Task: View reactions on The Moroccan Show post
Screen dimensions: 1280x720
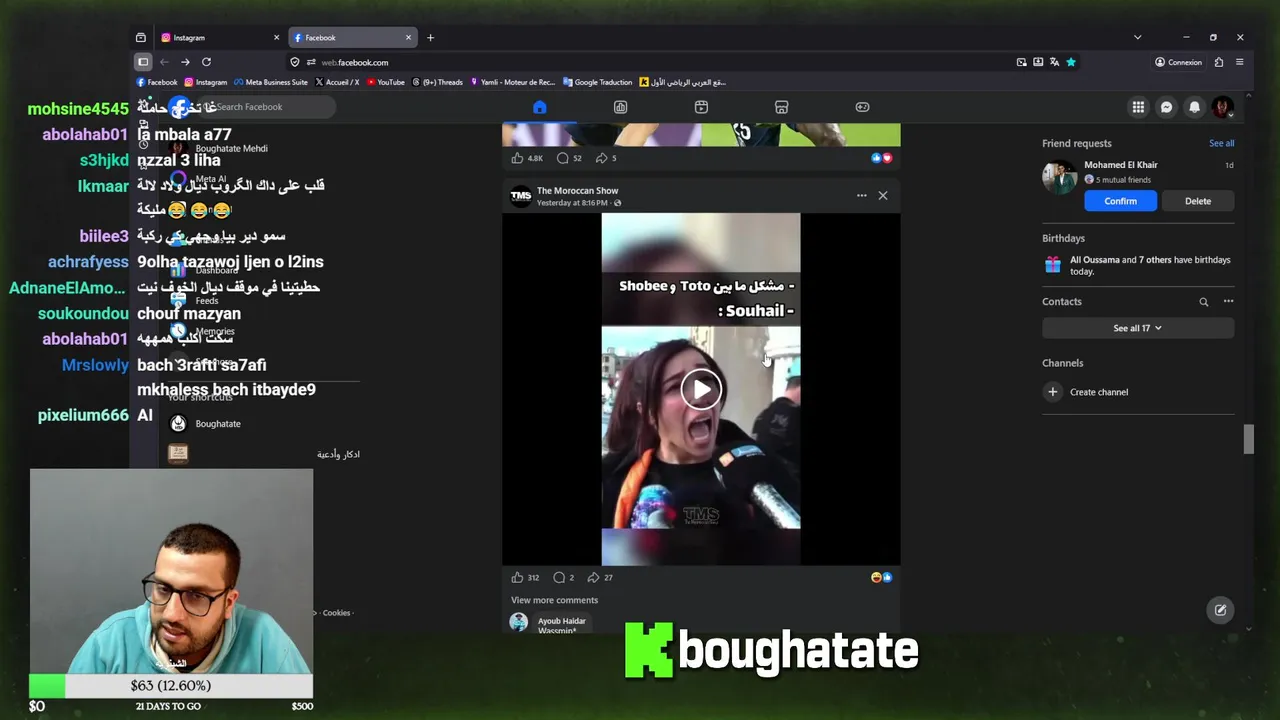Action: [x=881, y=577]
